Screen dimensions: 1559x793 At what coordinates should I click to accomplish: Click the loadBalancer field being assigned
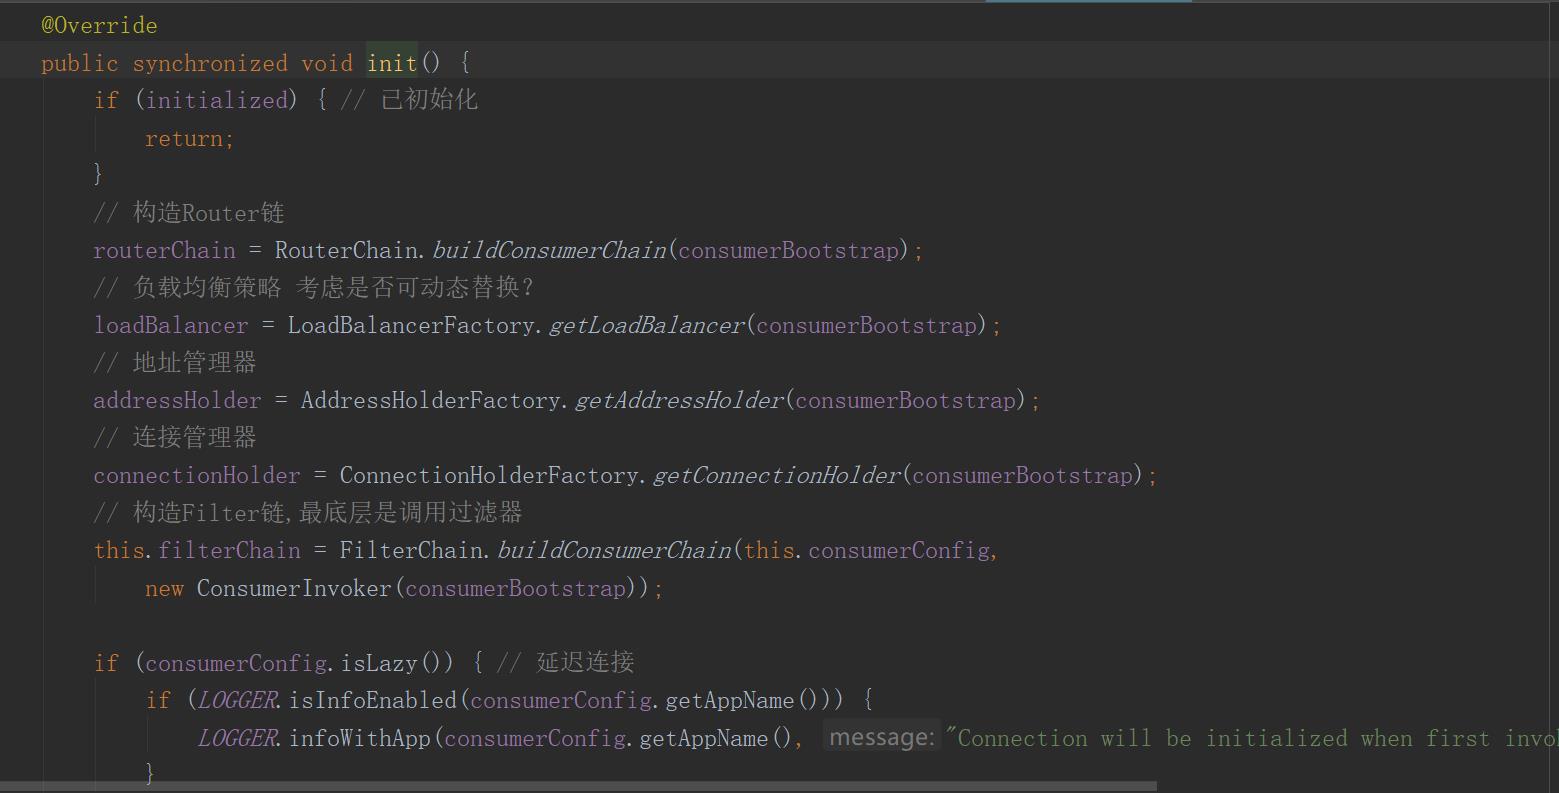(x=171, y=325)
